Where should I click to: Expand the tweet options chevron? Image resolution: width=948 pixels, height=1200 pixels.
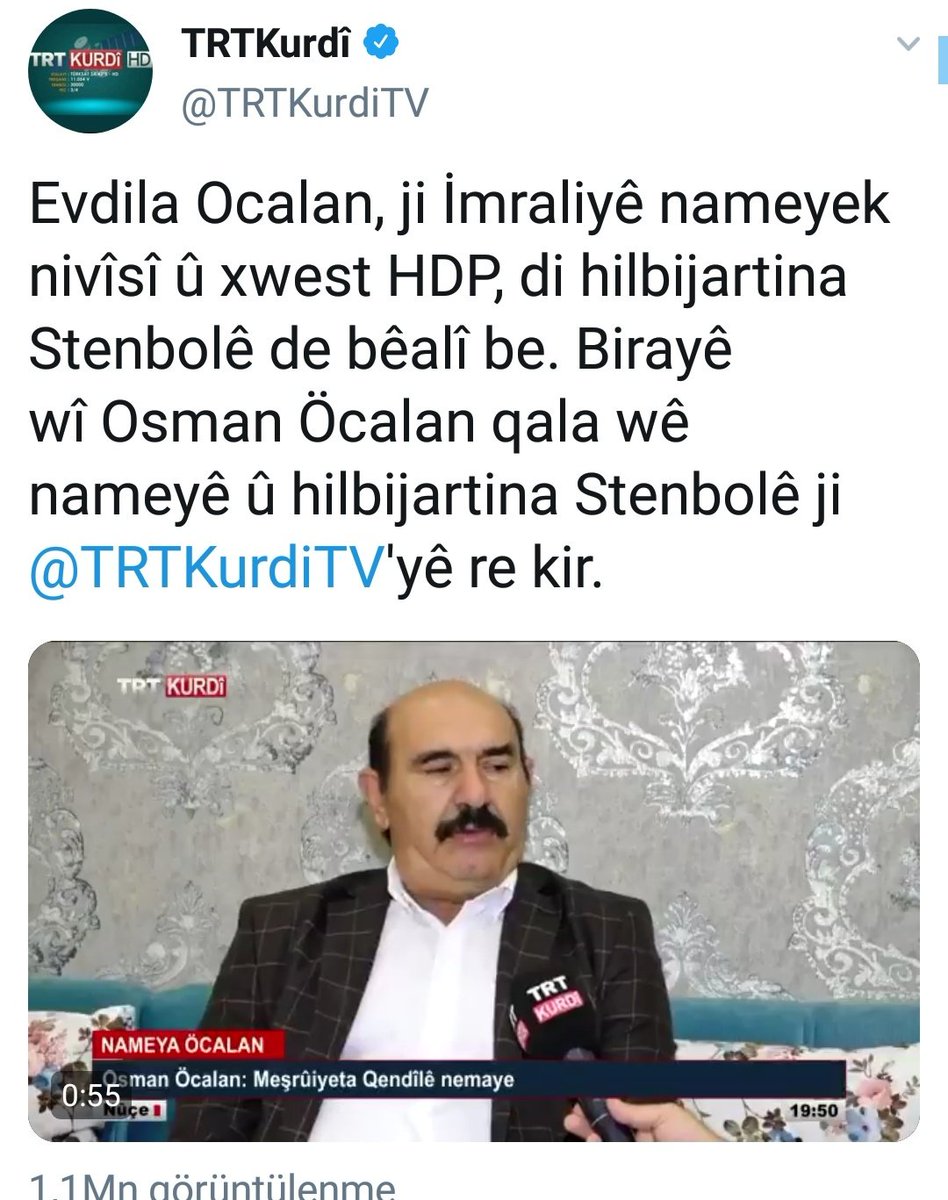908,44
